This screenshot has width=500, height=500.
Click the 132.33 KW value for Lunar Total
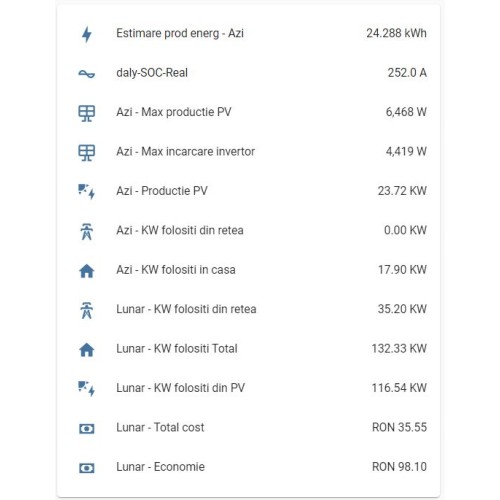[399, 348]
